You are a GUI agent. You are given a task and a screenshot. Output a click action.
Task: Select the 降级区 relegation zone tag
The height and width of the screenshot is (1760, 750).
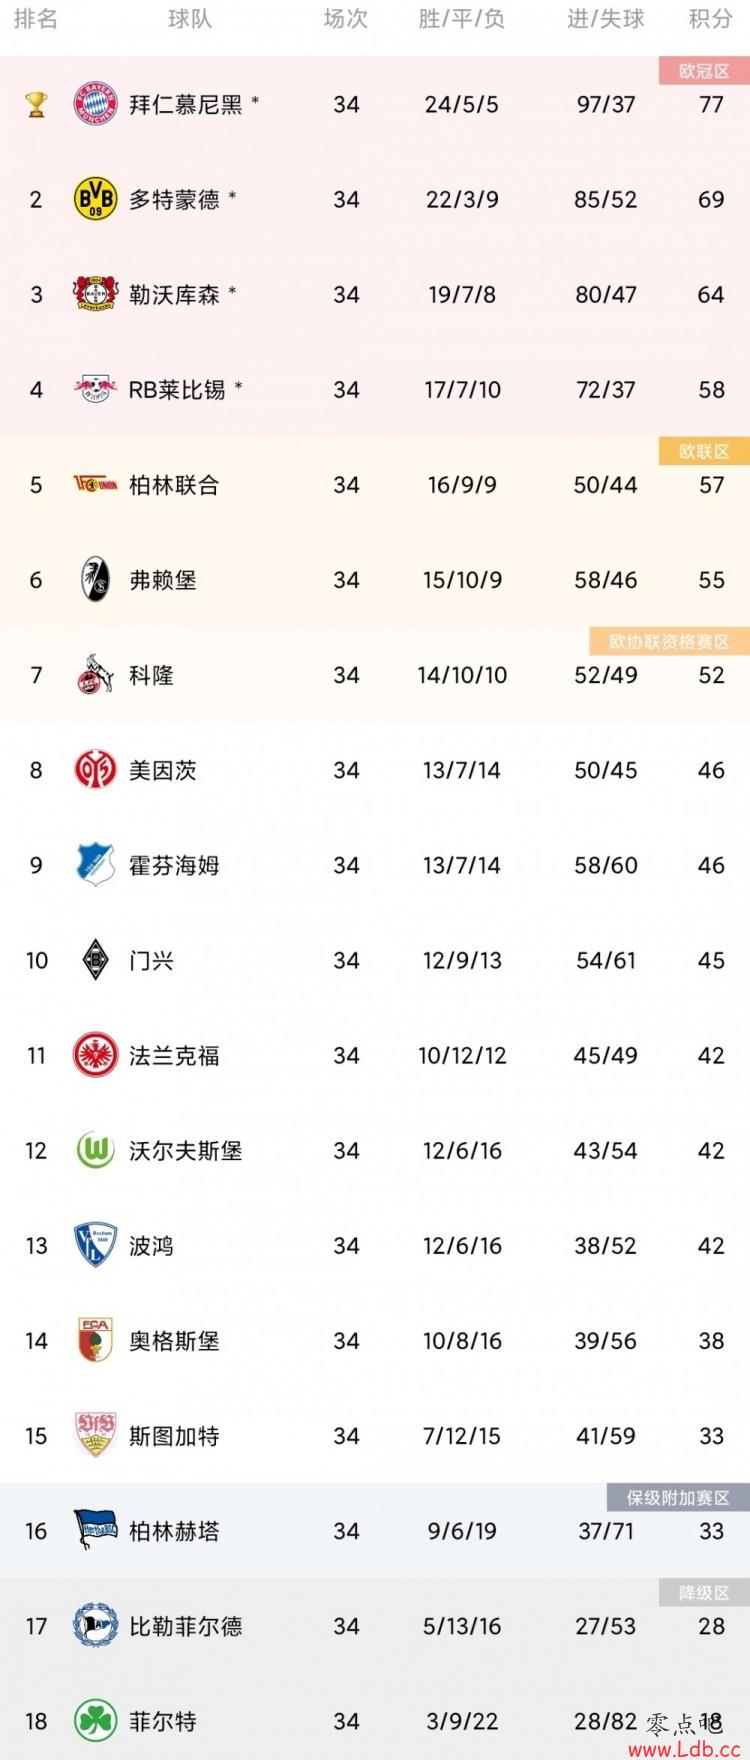click(x=704, y=1592)
